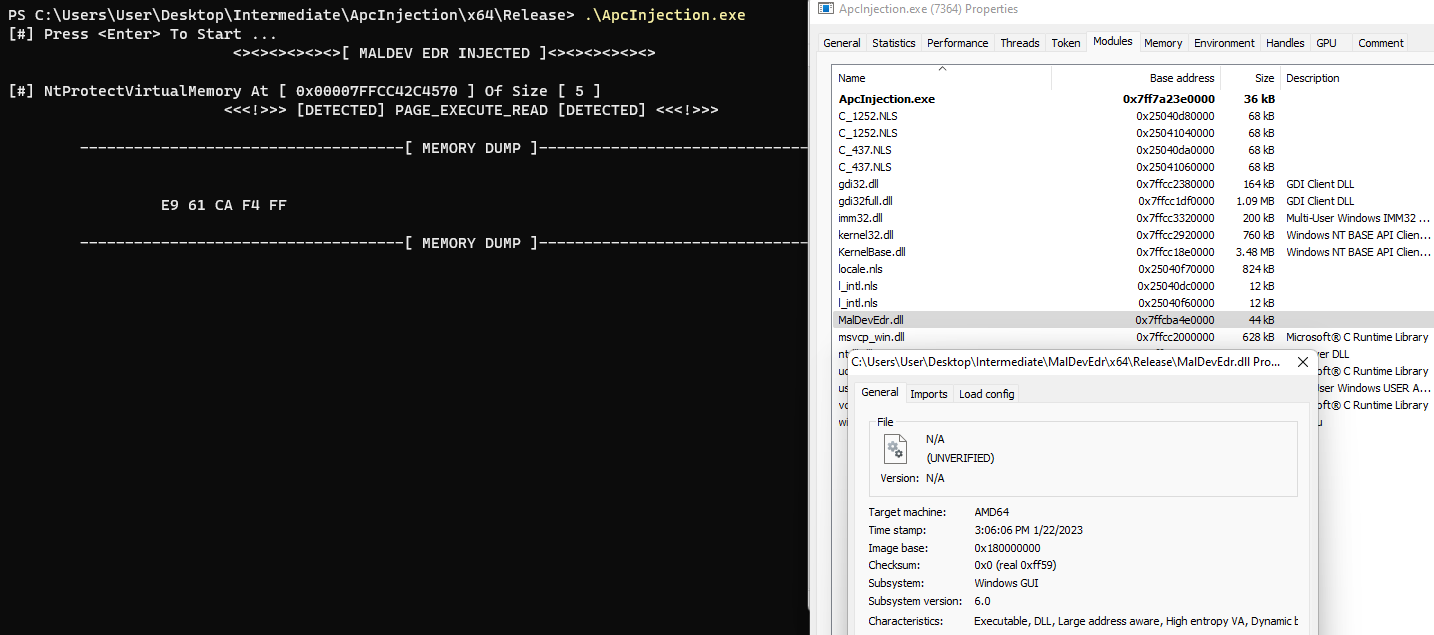The image size is (1434, 635).
Task: Sort modules by Base address column
Action: pos(1181,78)
